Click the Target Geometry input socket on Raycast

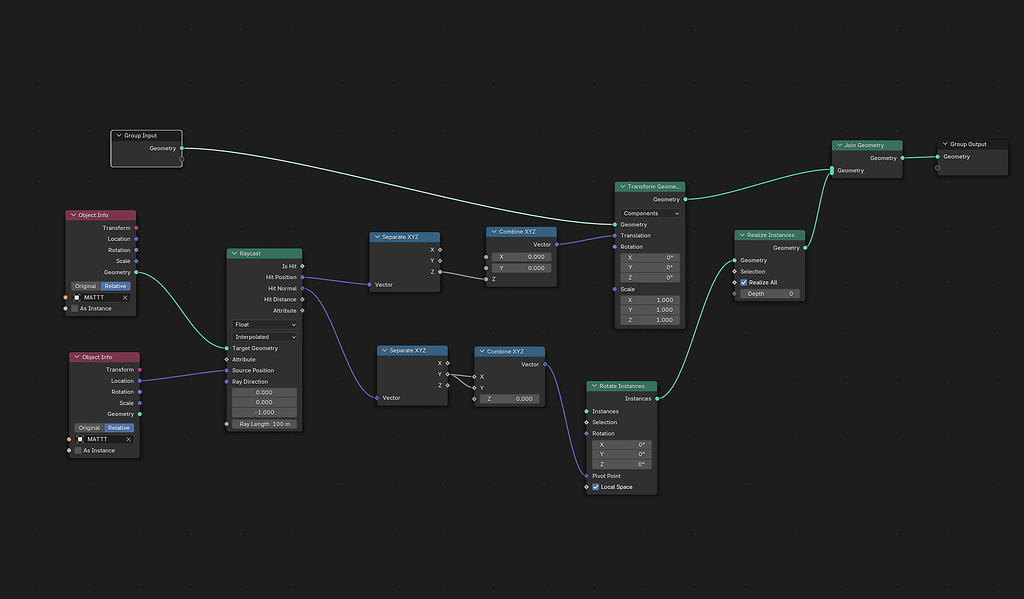(x=227, y=348)
